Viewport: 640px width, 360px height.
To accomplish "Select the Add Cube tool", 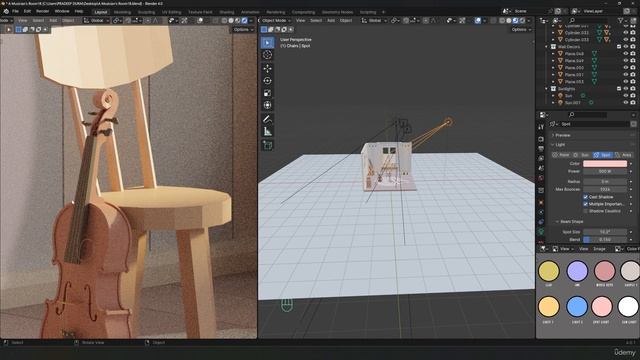I will (267, 145).
